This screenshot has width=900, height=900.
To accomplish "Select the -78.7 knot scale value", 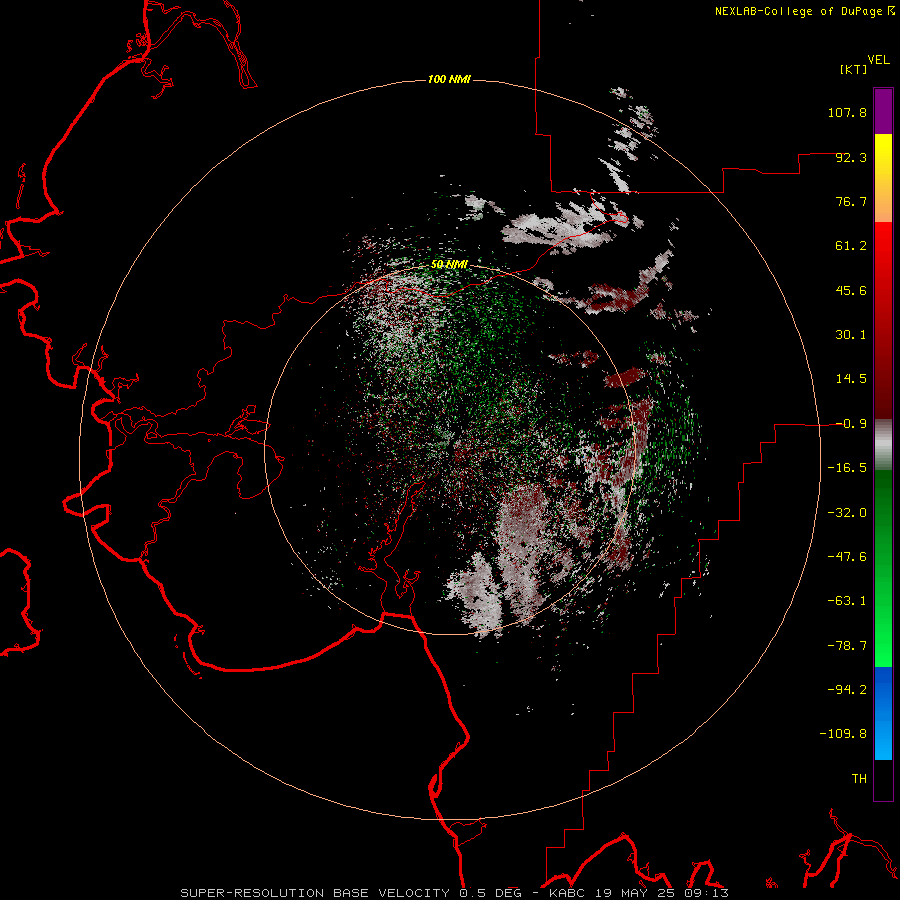I will pyautogui.click(x=847, y=646).
